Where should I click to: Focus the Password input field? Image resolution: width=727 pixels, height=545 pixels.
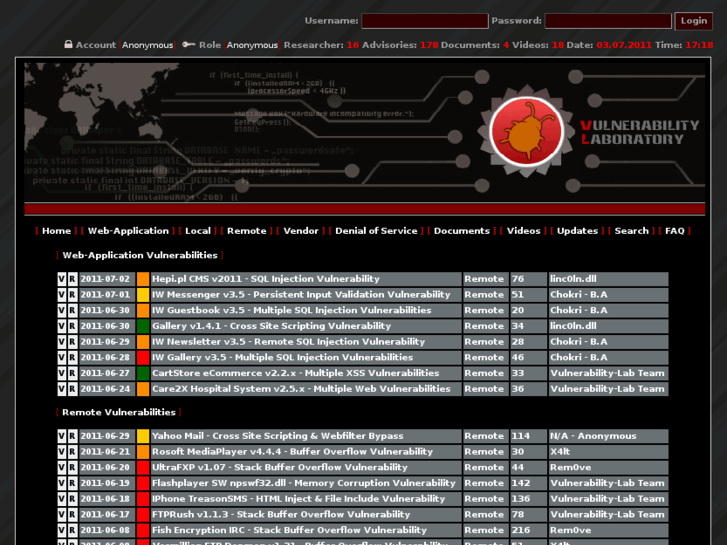tap(608, 21)
